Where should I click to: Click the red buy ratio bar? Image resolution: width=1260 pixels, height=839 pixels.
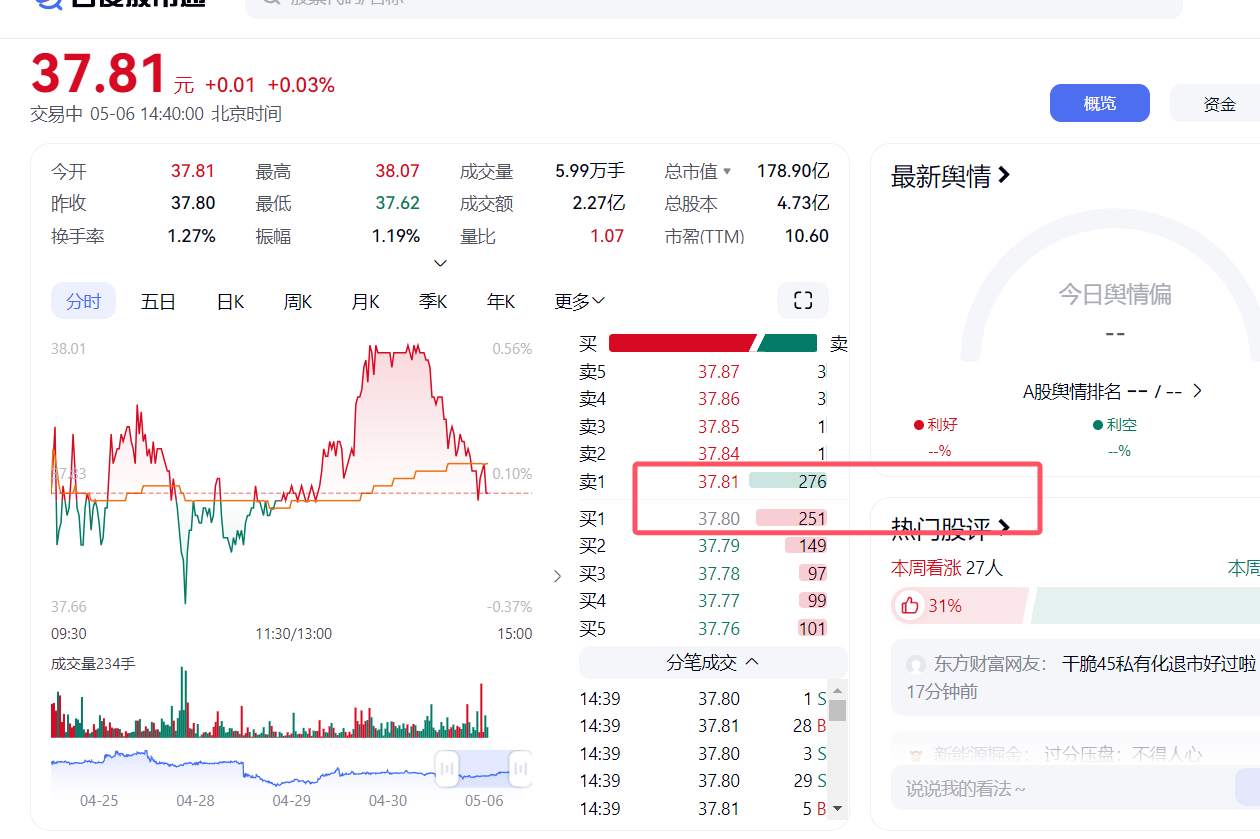[x=682, y=343]
